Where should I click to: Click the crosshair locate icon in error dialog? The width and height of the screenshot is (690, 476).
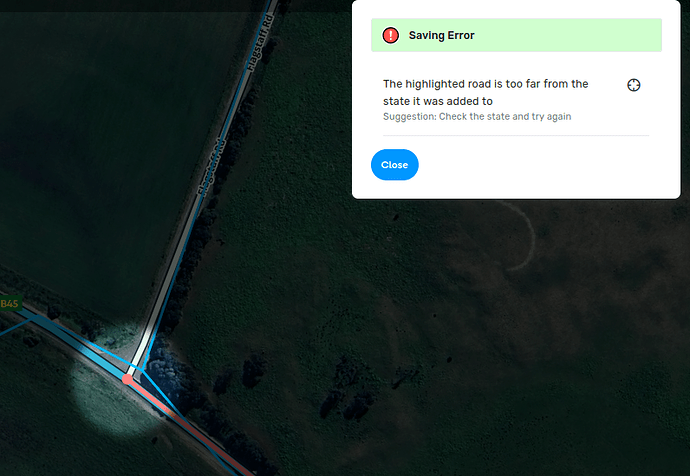[x=633, y=85]
